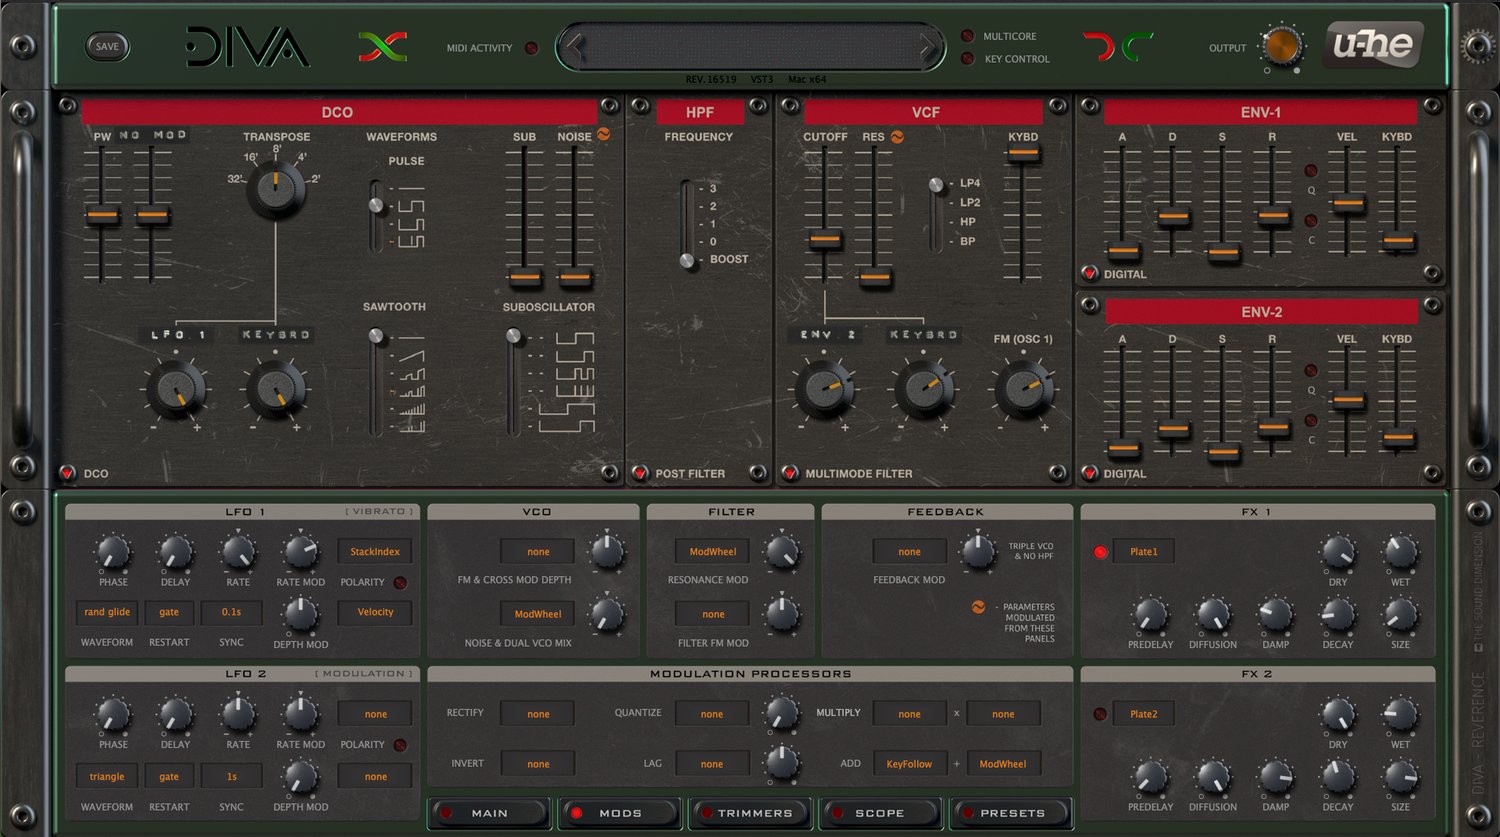
Task: Click the orange wave icon in FEEDBACK panel
Action: tap(978, 607)
